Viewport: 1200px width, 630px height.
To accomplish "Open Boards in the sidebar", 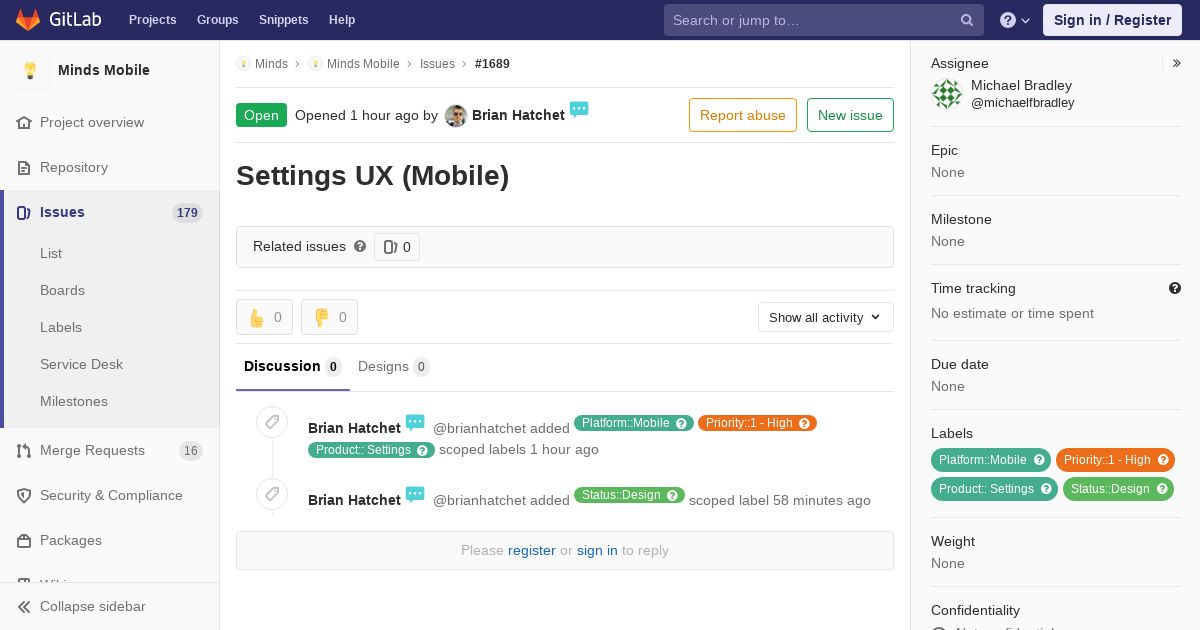I will tap(62, 290).
